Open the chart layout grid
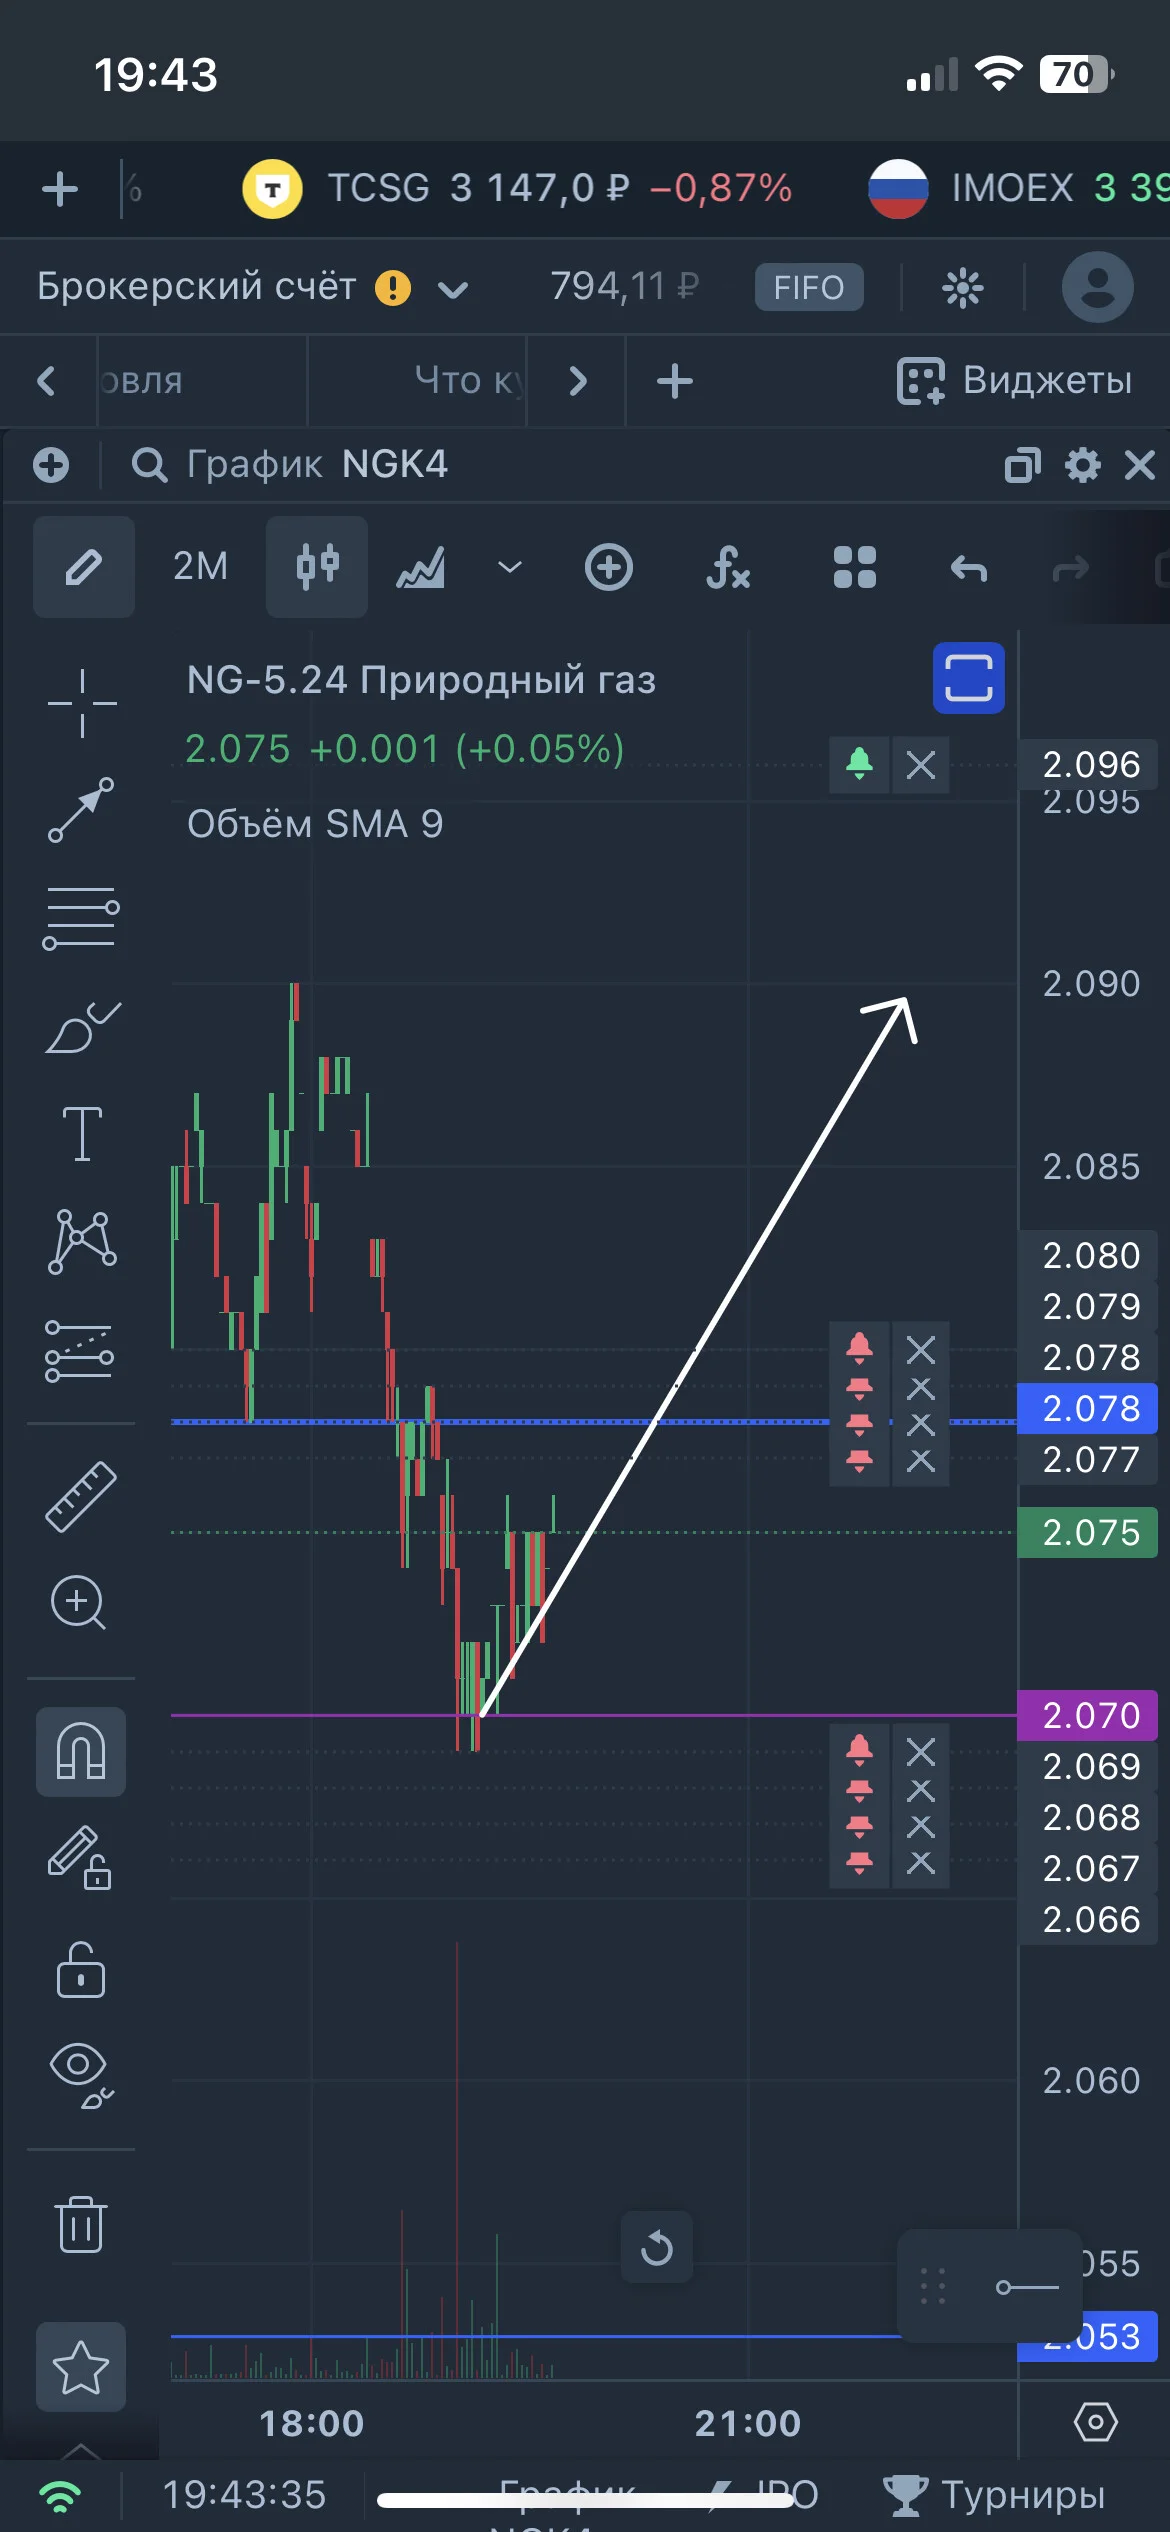 point(855,567)
